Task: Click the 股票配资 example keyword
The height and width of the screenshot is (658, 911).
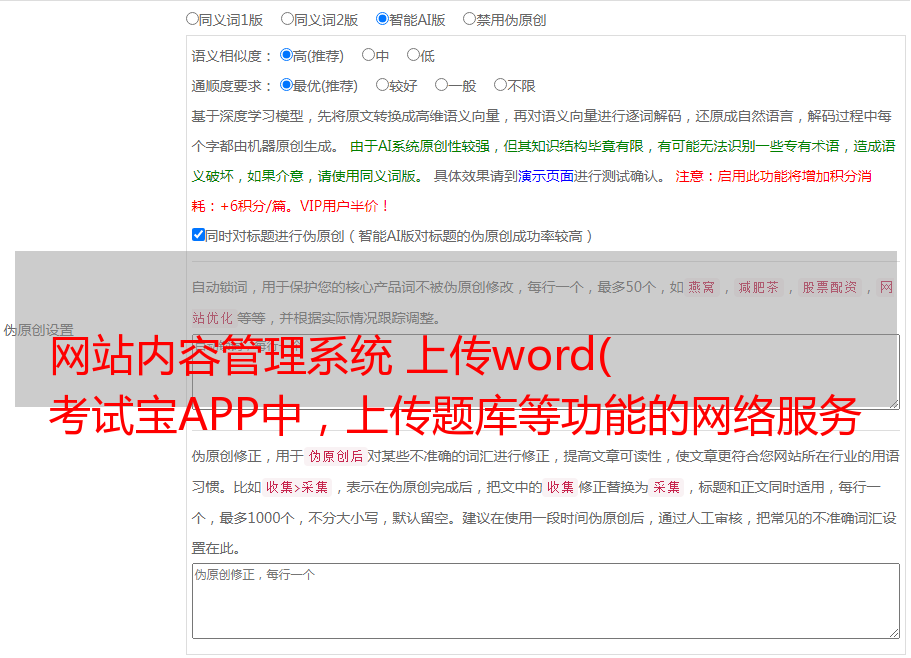Action: click(x=830, y=287)
